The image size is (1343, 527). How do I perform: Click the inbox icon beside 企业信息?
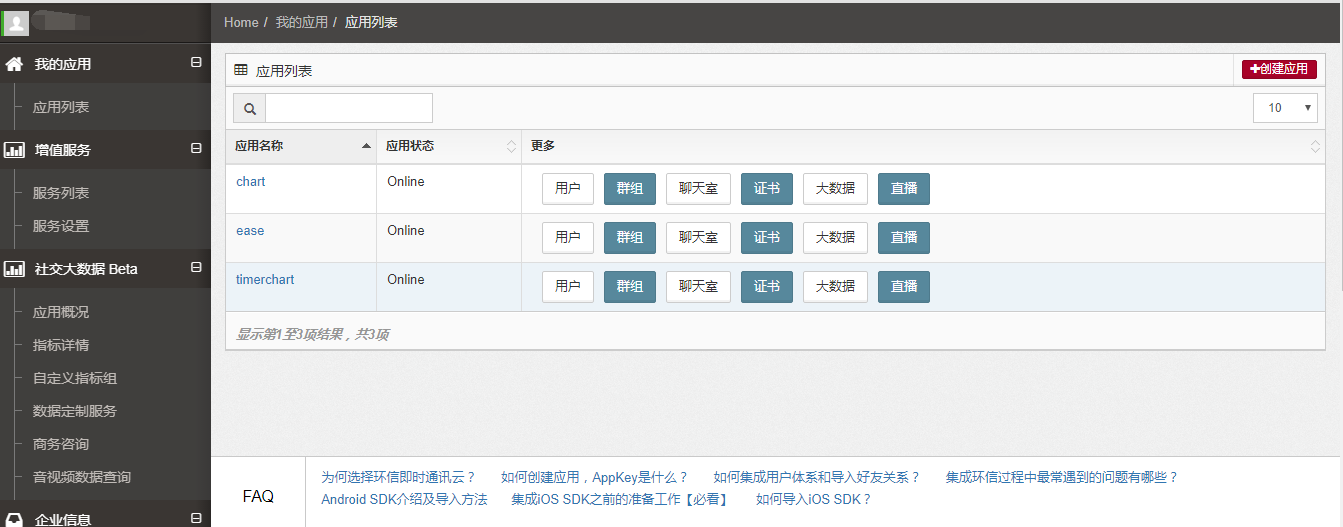pyautogui.click(x=14, y=519)
